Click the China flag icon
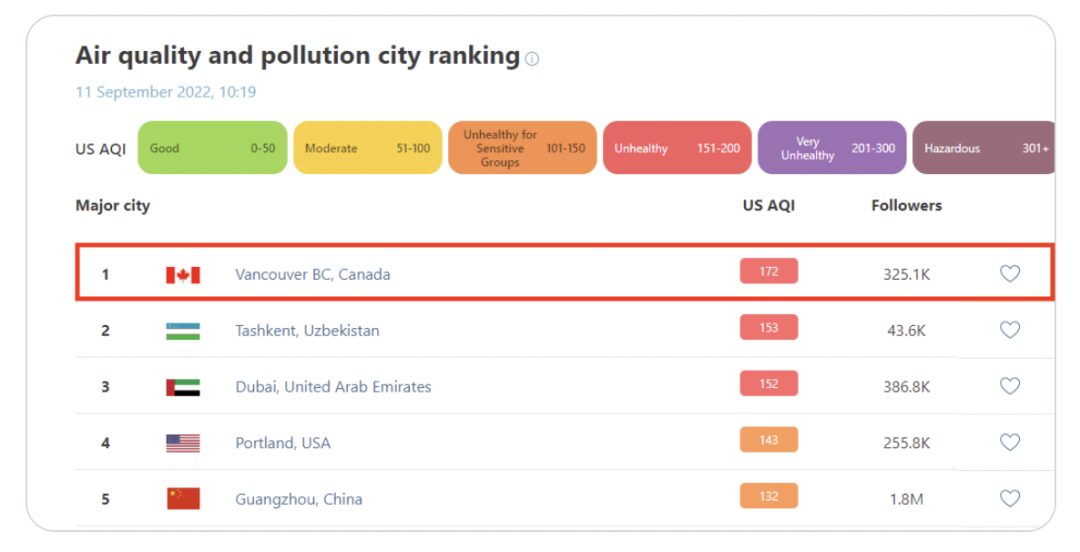Viewport: 1080px width, 552px height. (x=183, y=499)
